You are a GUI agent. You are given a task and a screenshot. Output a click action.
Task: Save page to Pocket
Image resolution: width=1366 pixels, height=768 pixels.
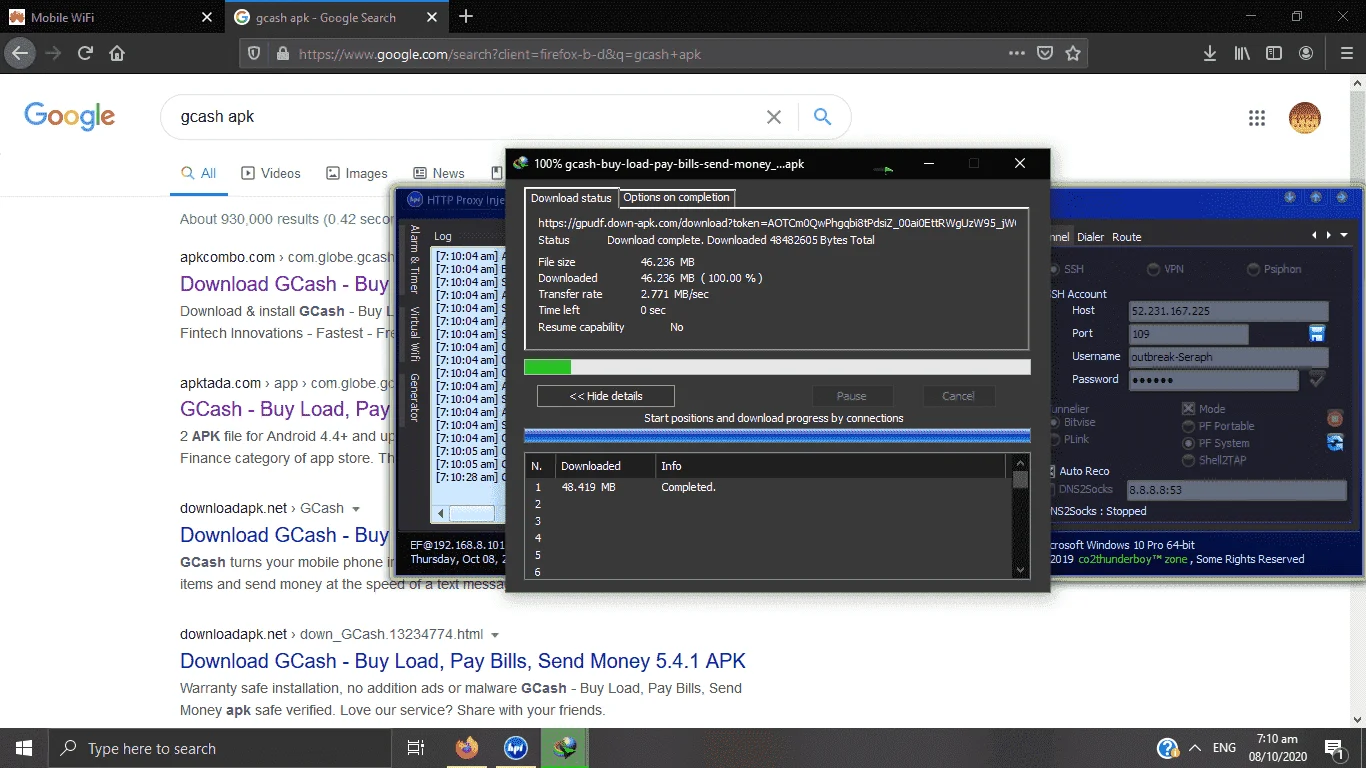(1045, 54)
